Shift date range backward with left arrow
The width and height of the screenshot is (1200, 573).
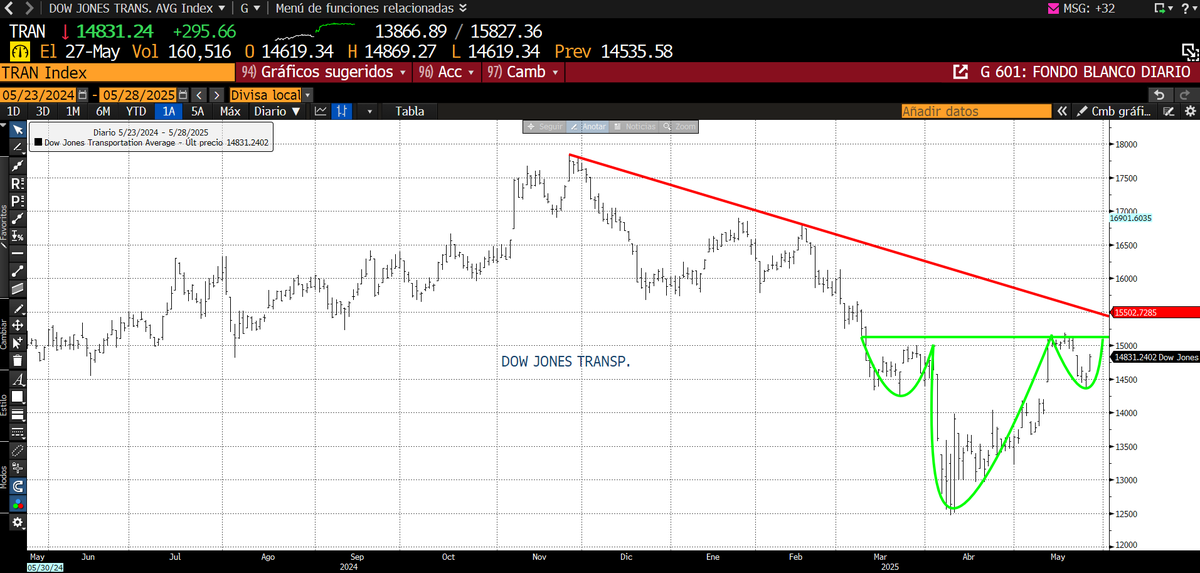pos(199,95)
